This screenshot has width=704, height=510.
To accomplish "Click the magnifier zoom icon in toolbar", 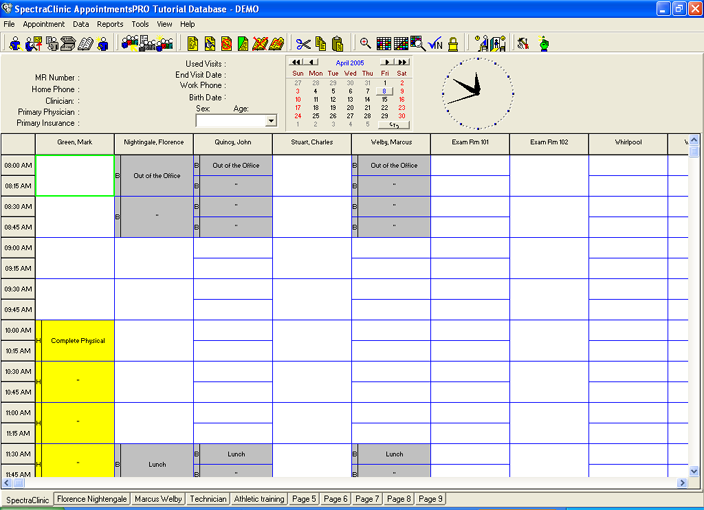I will point(365,43).
